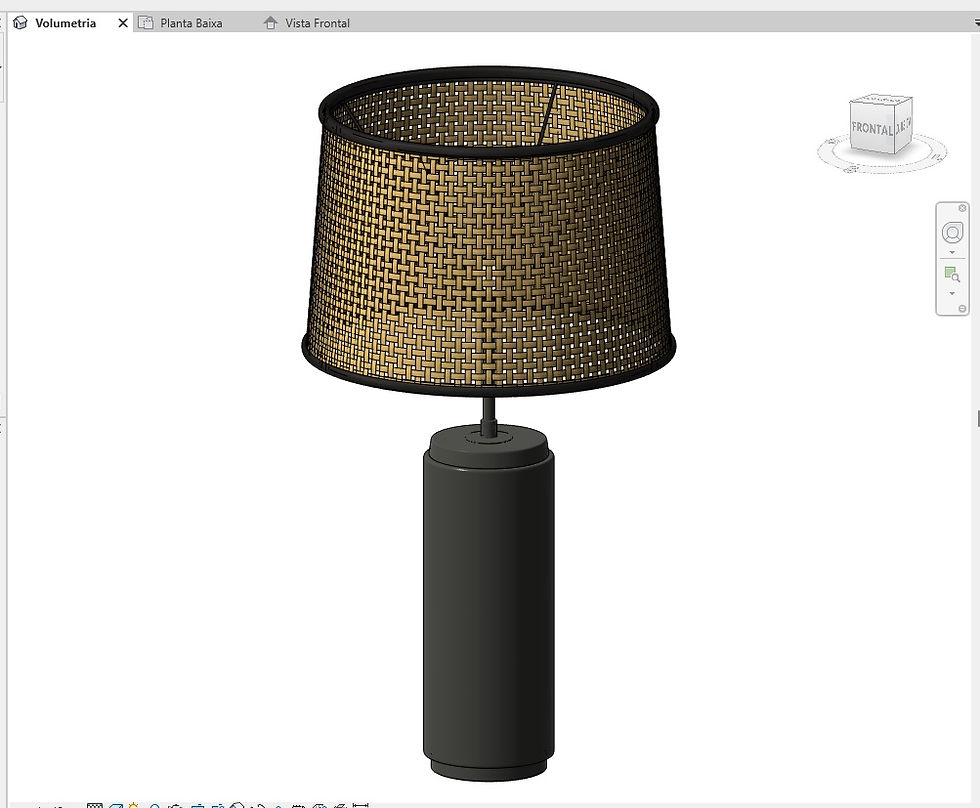Select the dark cylindrical lamp base
Viewport: 980px width, 808px height.
point(489,603)
